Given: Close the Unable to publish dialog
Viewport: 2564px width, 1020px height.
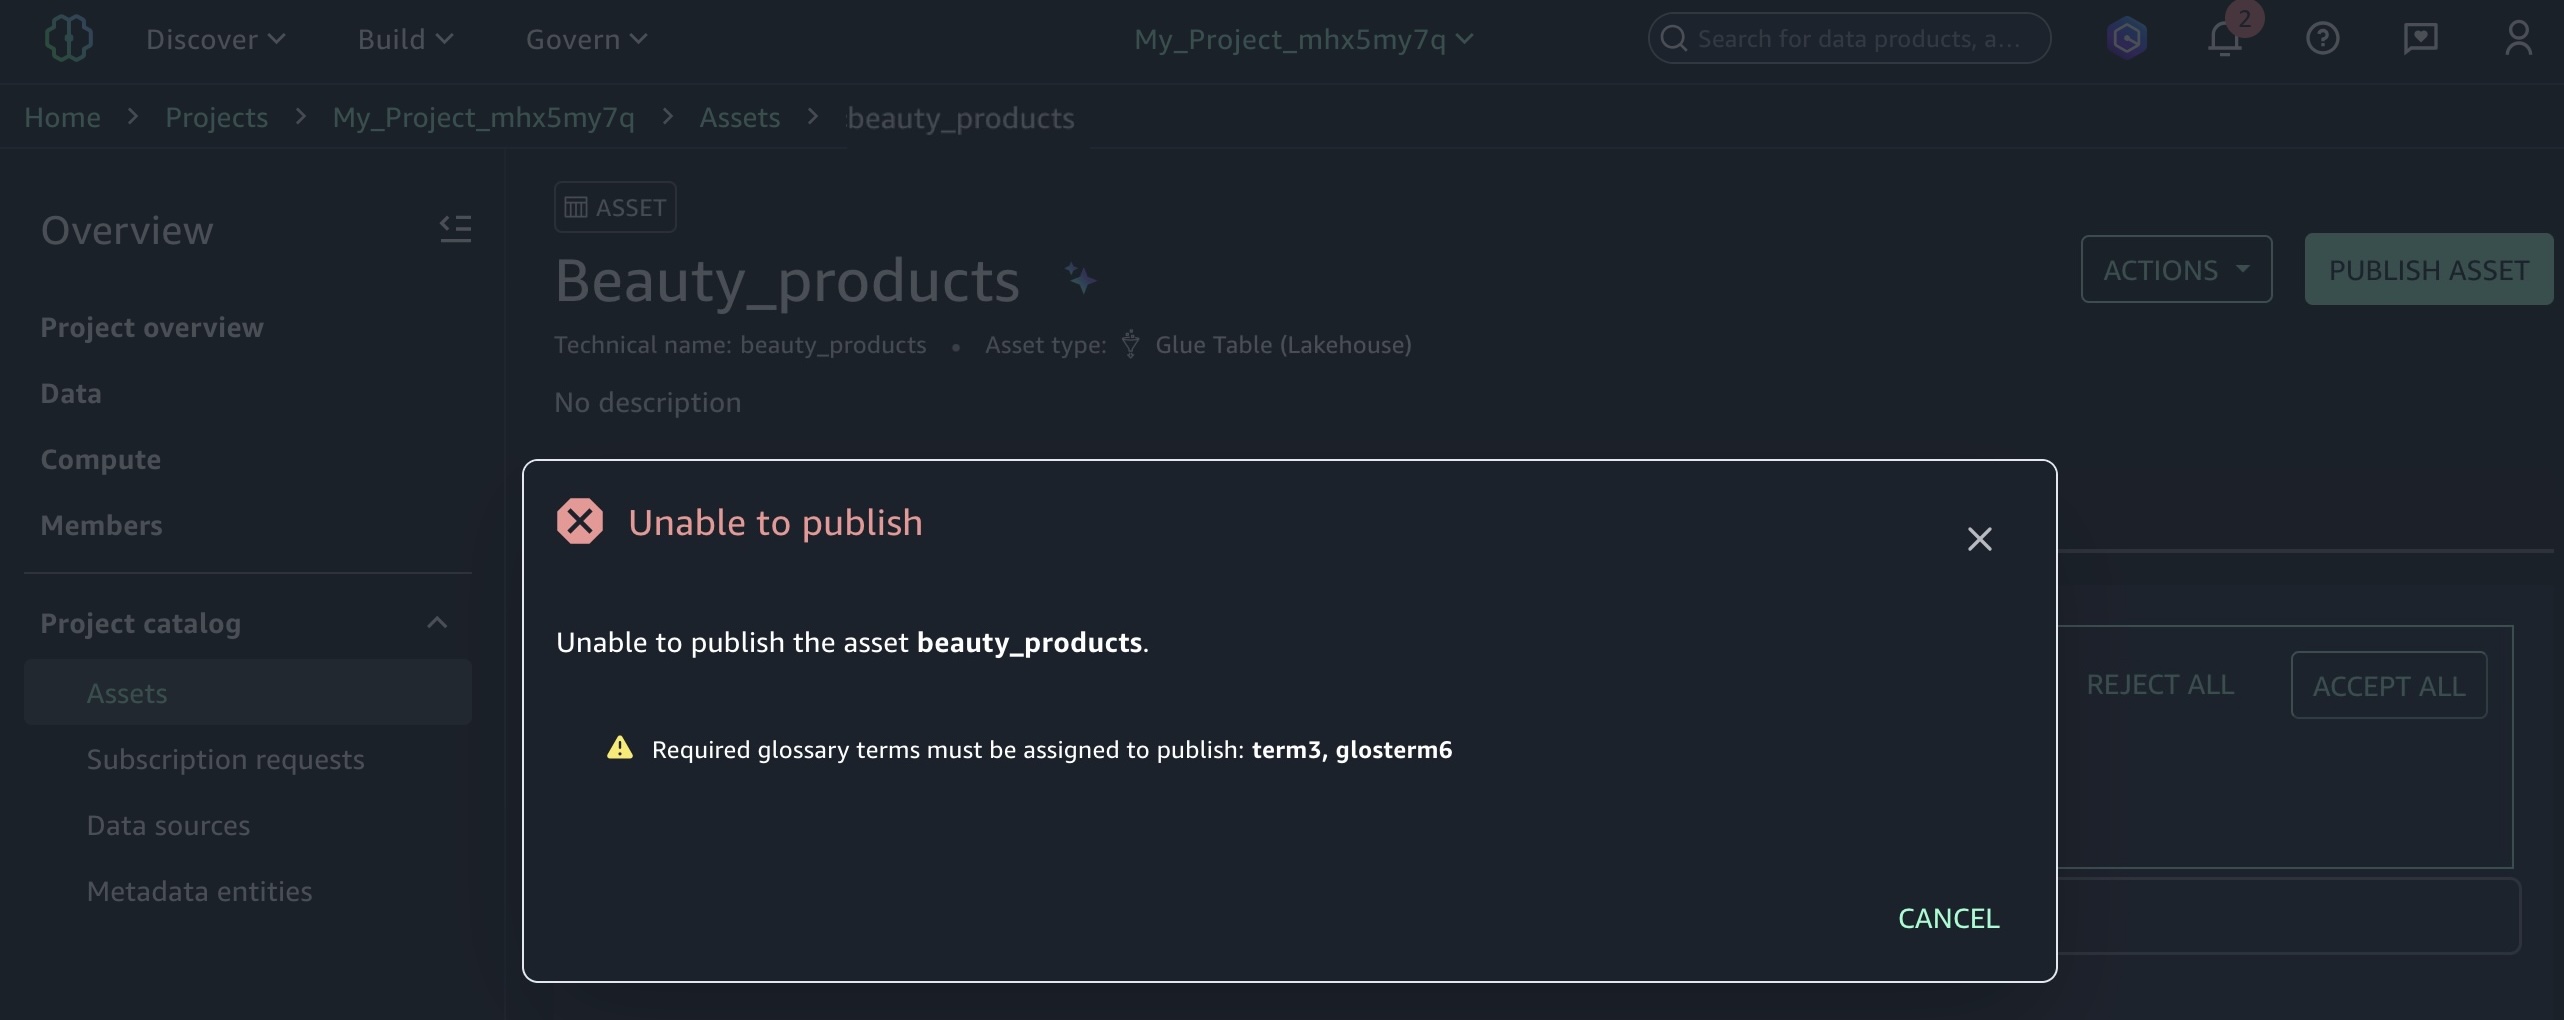Looking at the screenshot, I should (1979, 539).
